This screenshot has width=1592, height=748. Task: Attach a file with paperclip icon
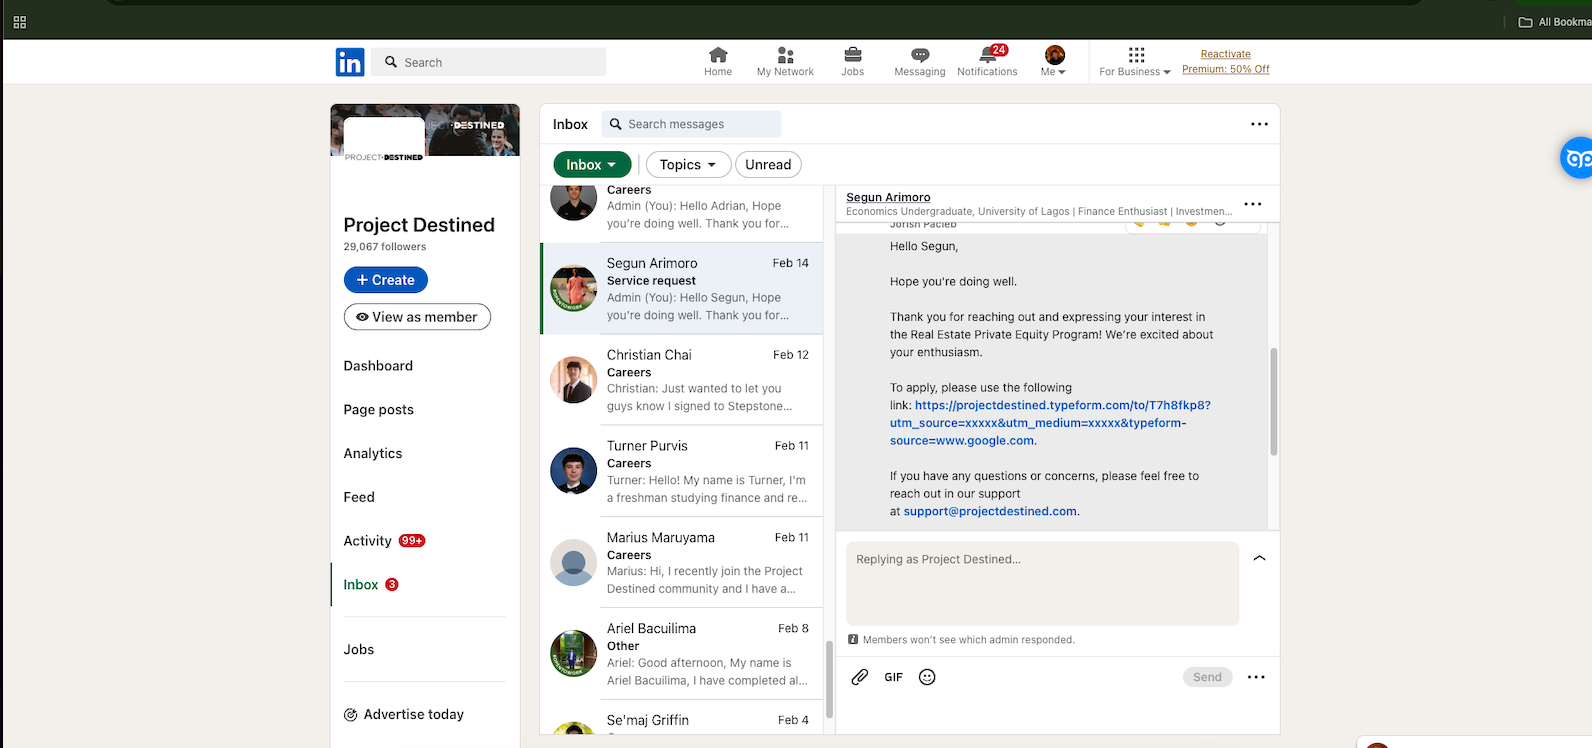click(860, 677)
